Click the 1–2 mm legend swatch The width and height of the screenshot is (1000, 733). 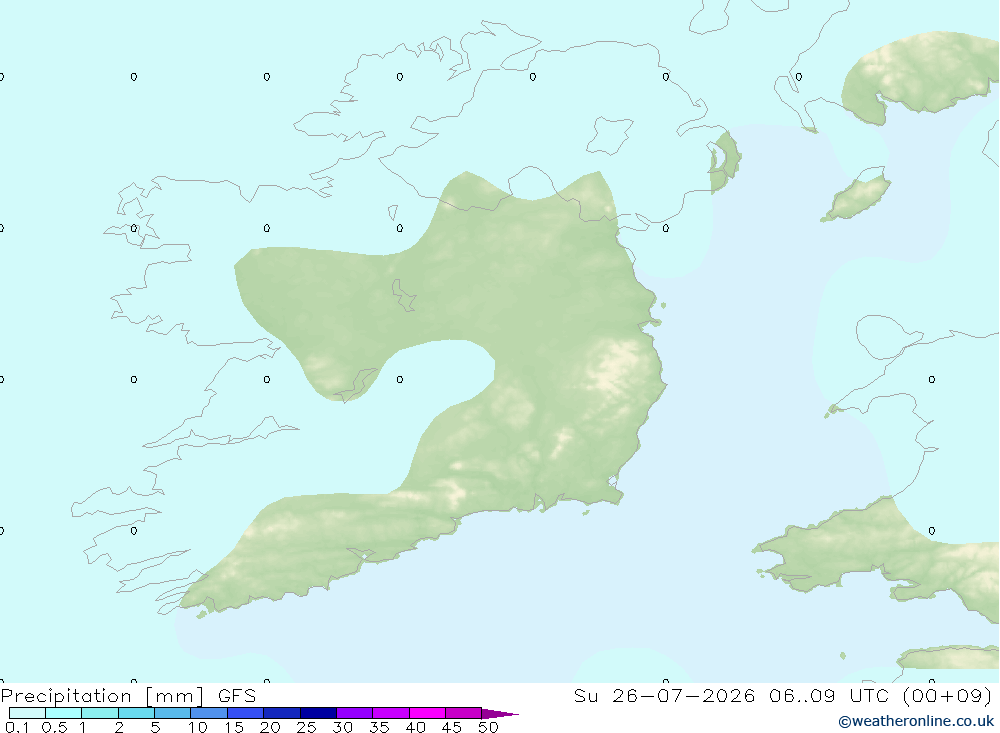pos(100,713)
